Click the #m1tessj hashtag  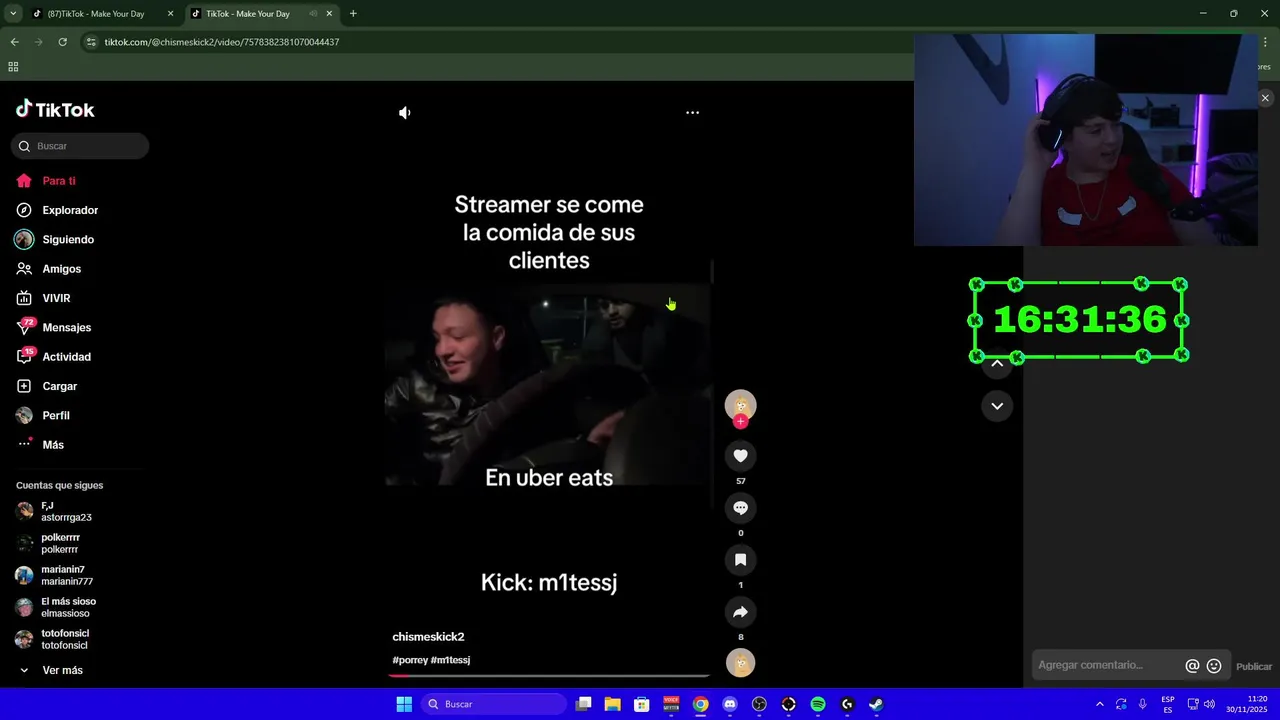tap(450, 660)
